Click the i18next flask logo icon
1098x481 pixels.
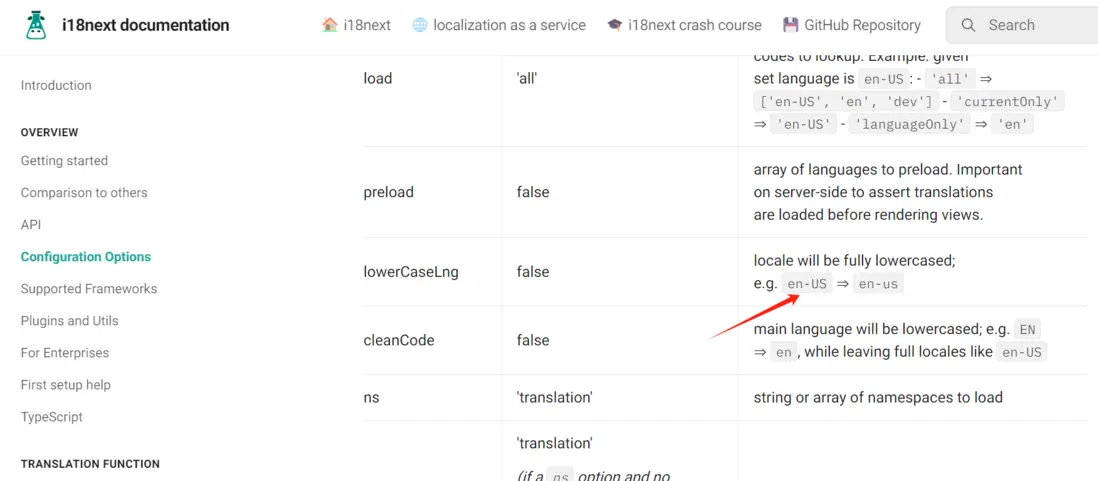pos(37,25)
